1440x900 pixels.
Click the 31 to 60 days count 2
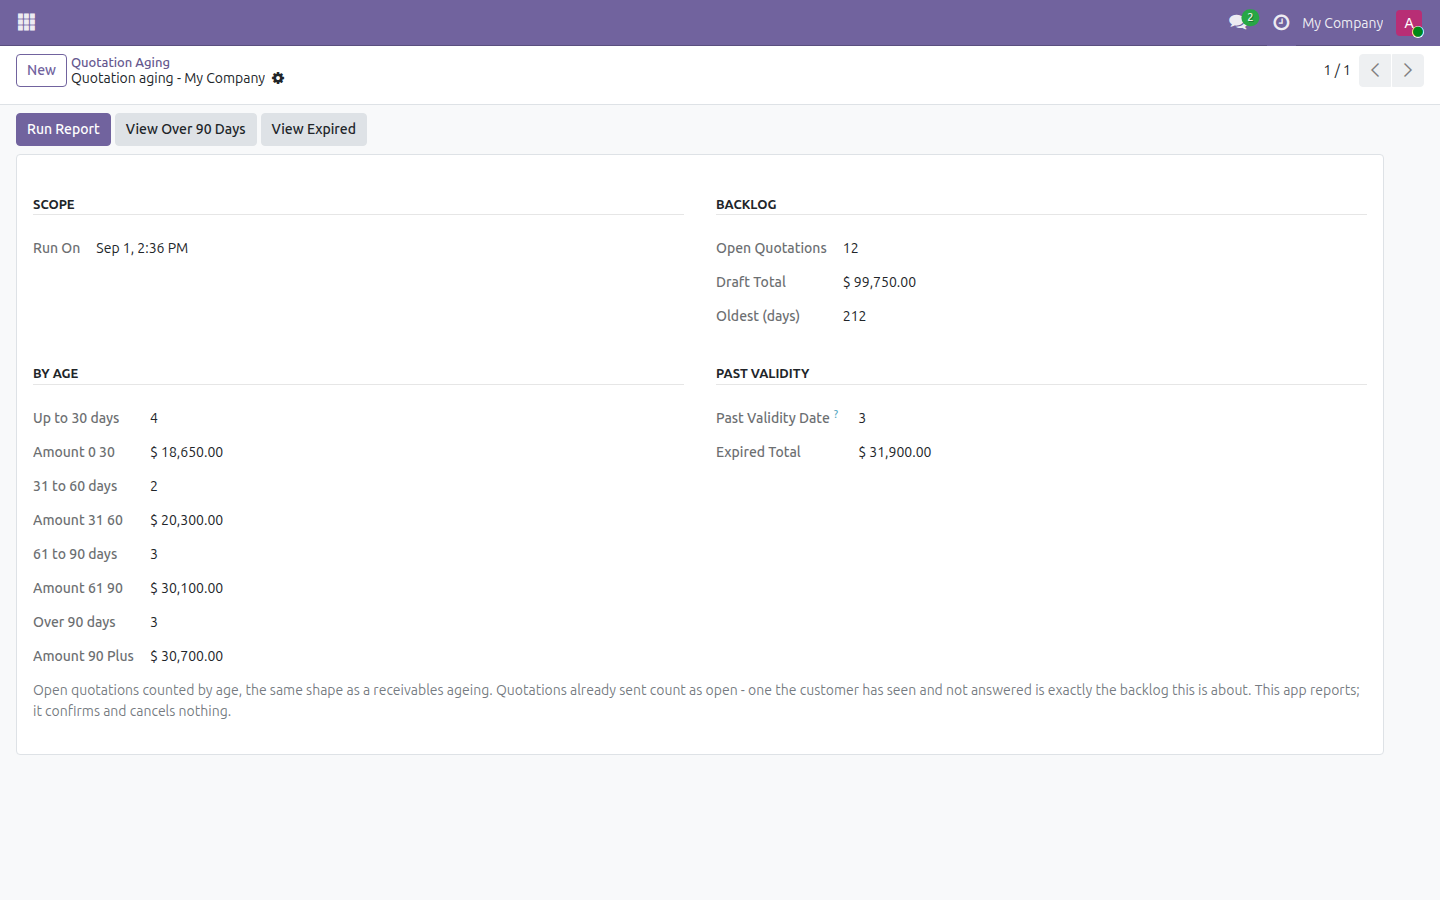click(154, 486)
